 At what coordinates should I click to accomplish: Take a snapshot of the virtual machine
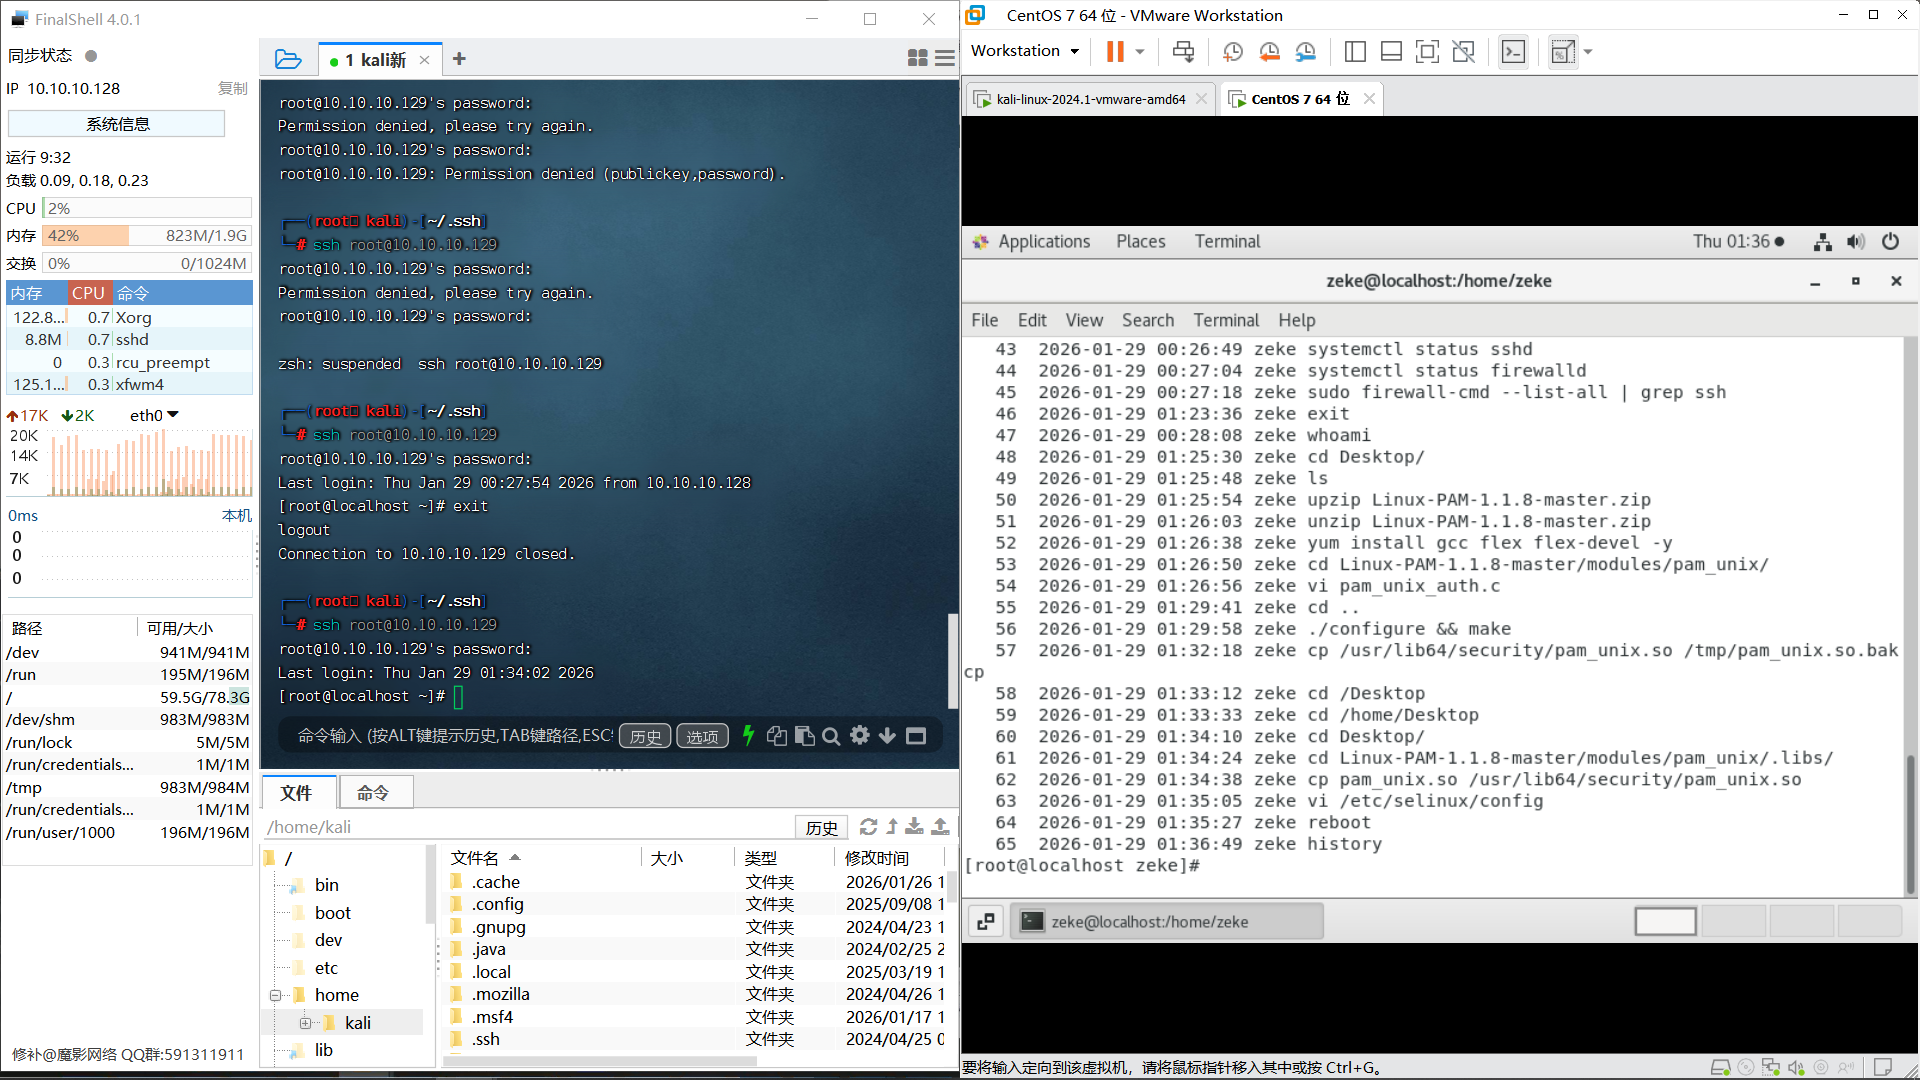click(x=1232, y=51)
